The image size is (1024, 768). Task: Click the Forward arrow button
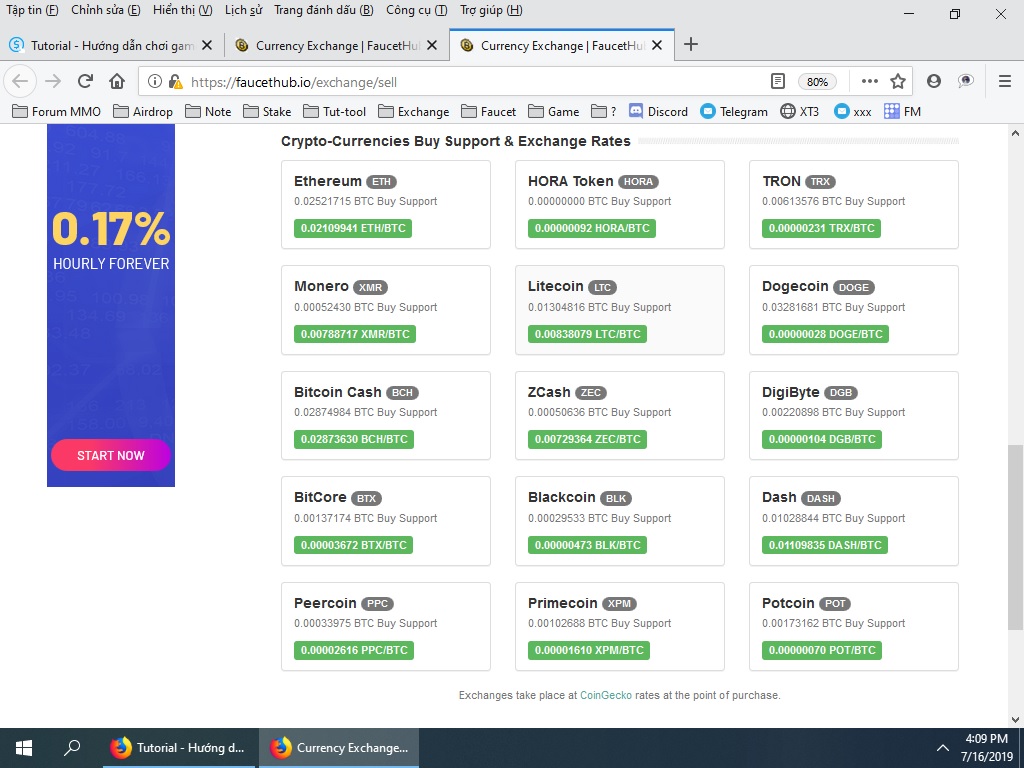coord(53,81)
